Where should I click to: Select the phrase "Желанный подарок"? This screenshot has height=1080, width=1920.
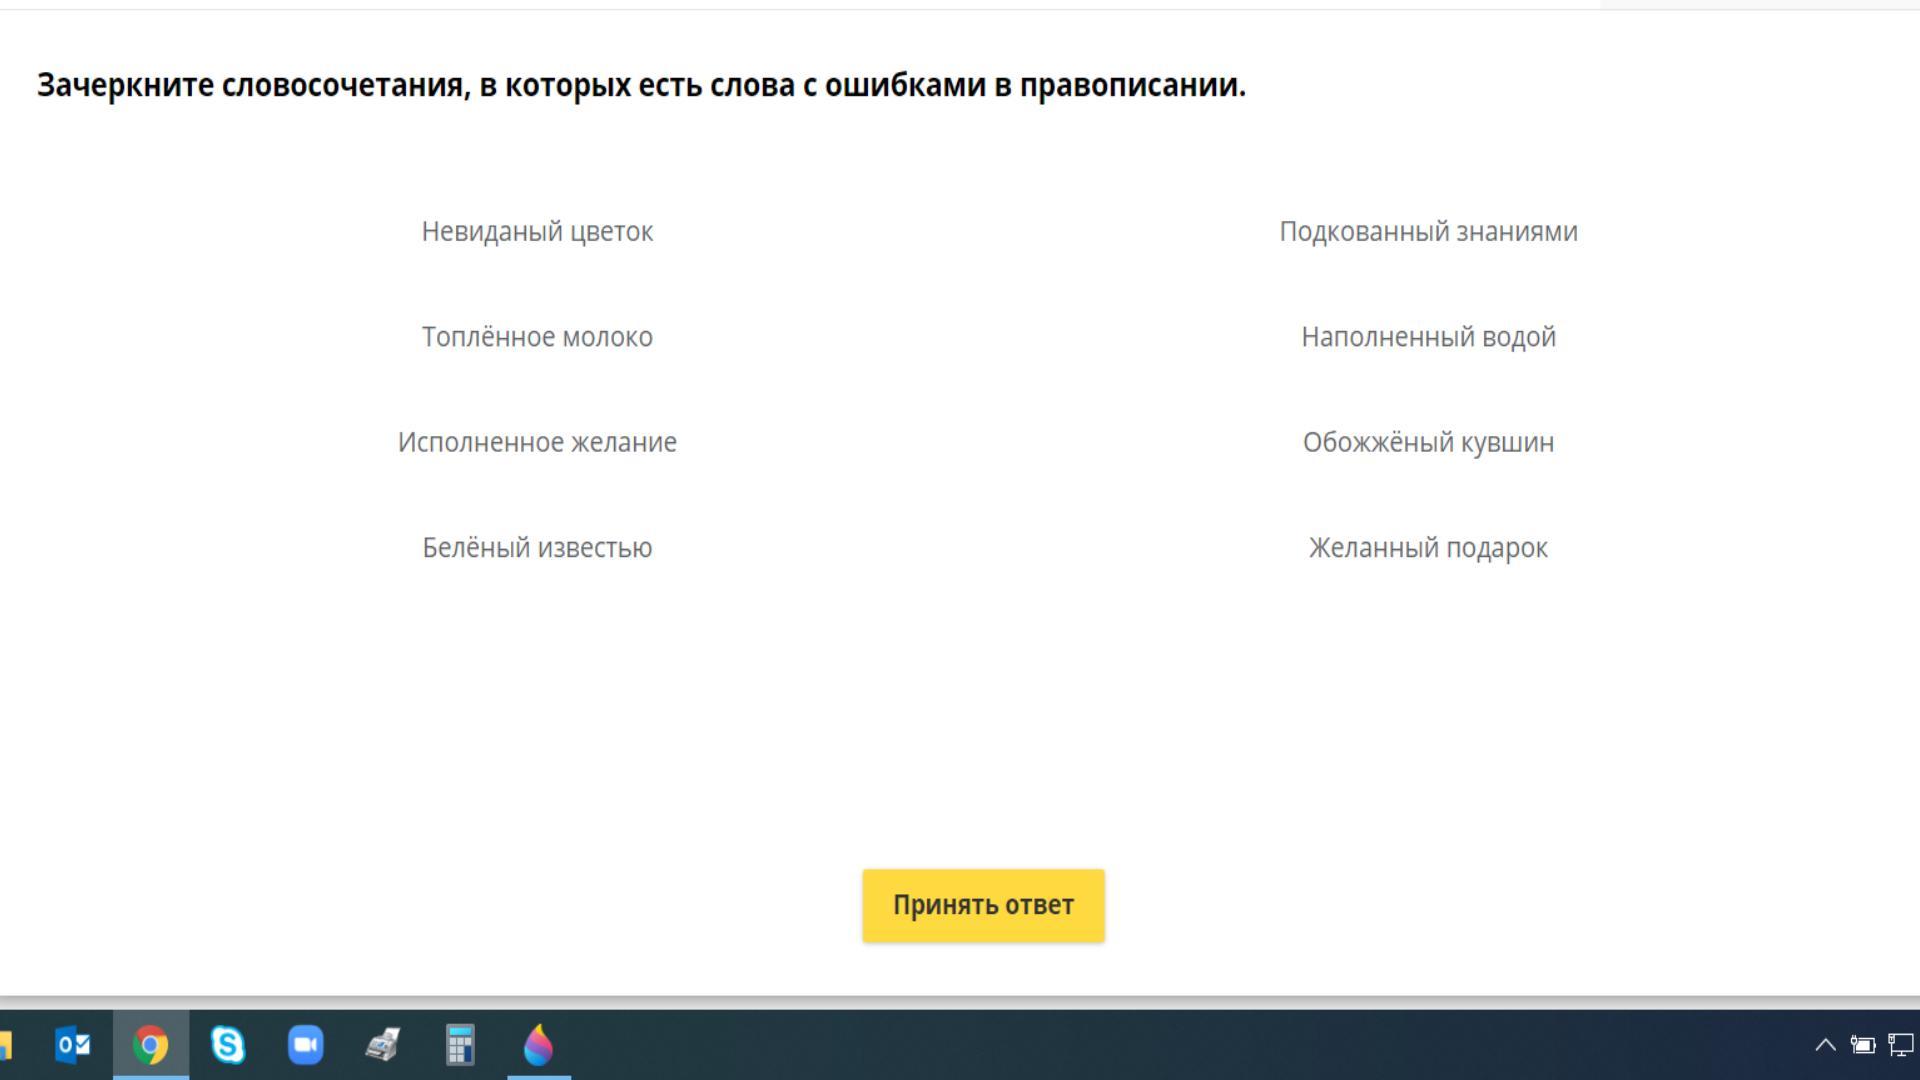pos(1428,548)
